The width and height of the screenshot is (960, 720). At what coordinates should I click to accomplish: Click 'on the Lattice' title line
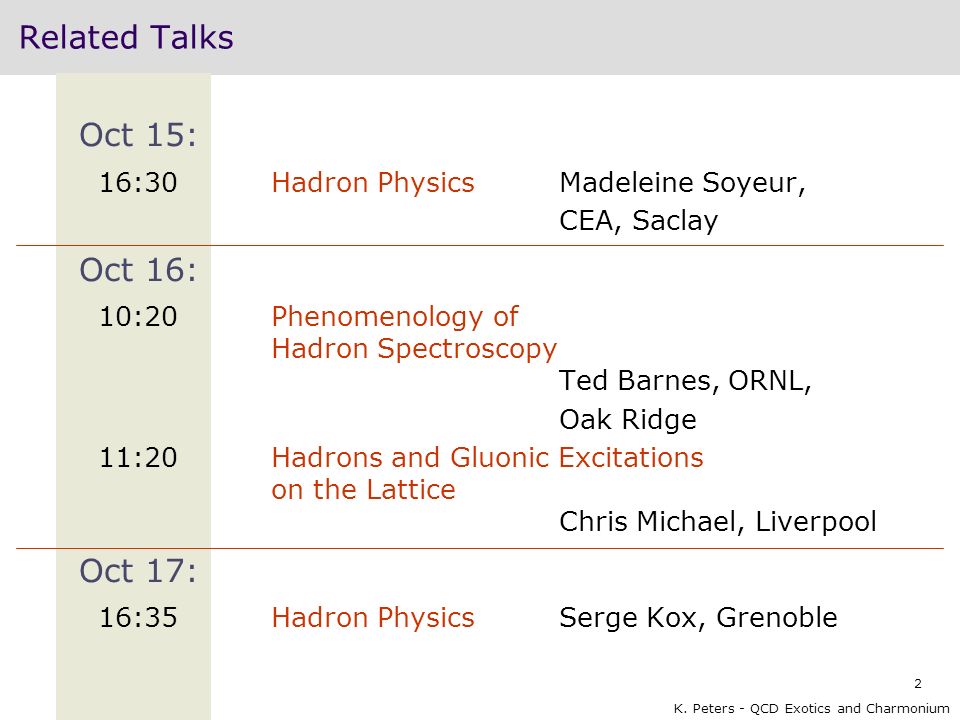point(364,490)
